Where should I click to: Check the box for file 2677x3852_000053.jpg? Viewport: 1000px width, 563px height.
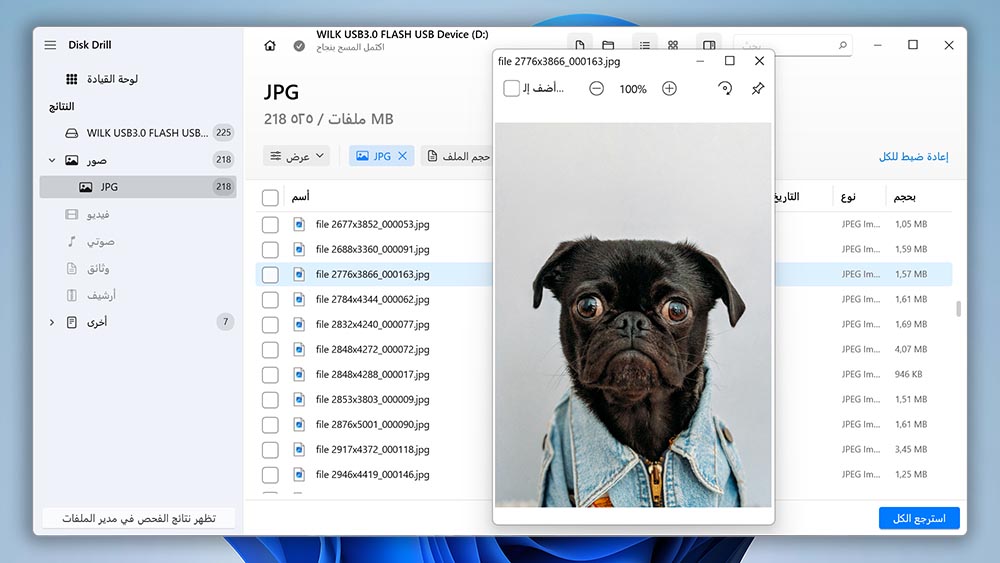point(270,224)
